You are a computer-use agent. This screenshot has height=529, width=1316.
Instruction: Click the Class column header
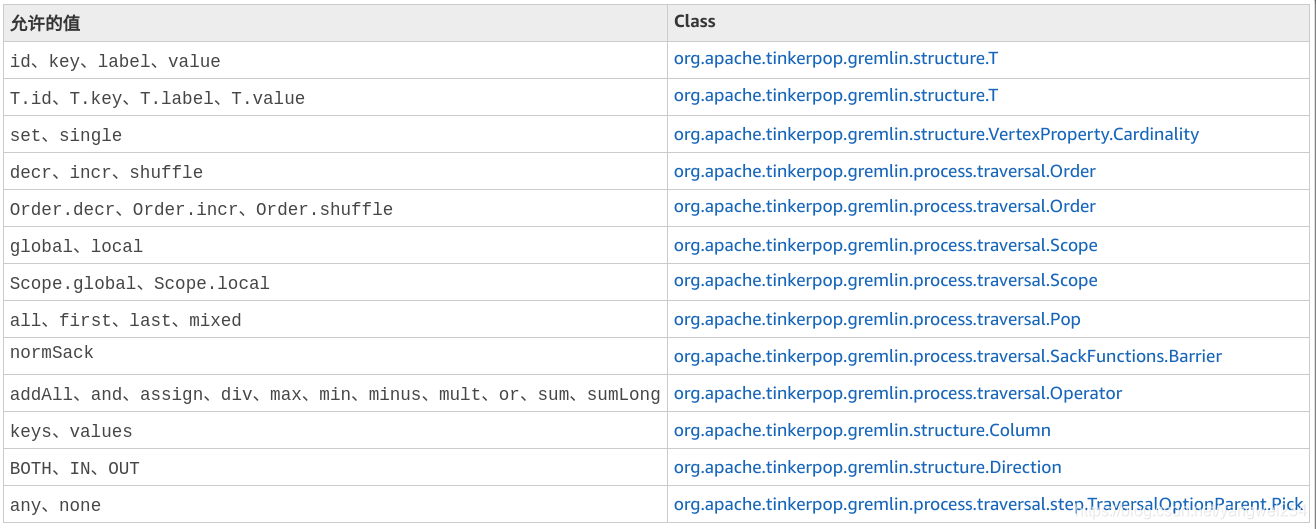point(988,23)
